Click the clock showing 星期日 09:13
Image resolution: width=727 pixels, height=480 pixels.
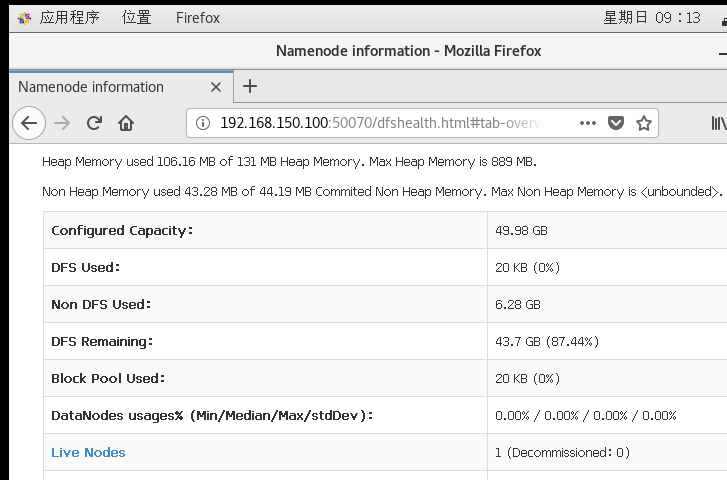pos(652,17)
